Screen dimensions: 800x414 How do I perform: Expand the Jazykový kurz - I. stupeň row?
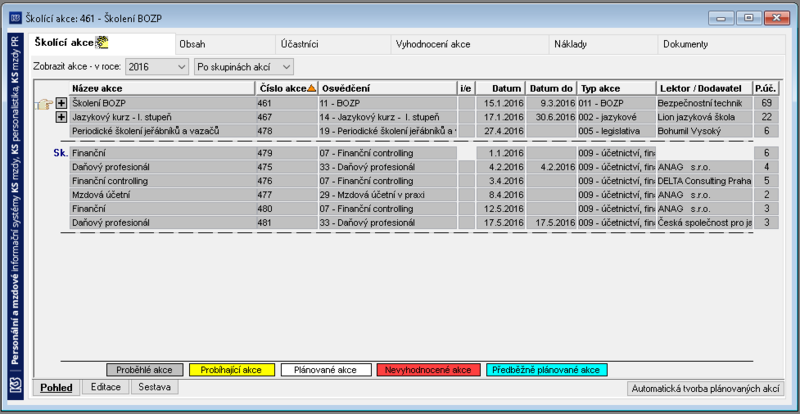(61, 117)
